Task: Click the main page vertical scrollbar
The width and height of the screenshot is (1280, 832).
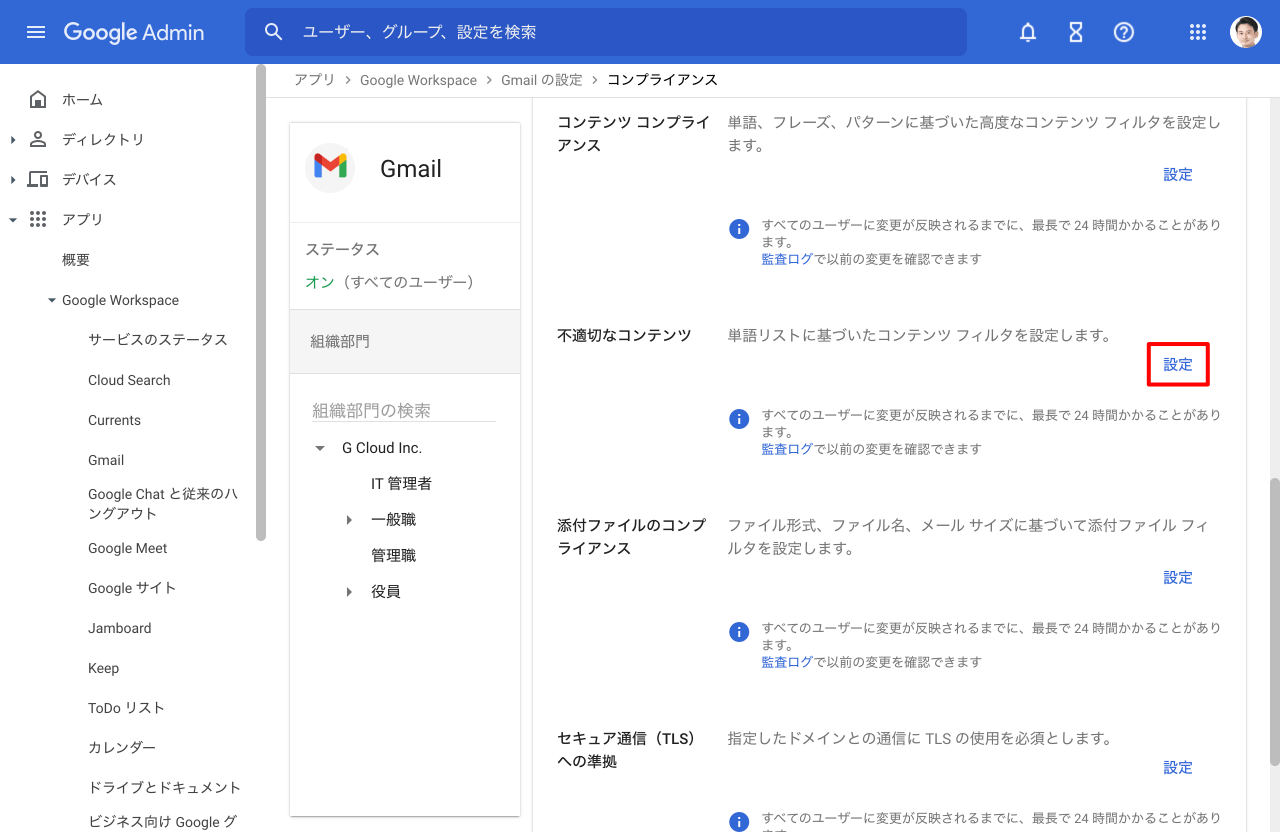Action: pyautogui.click(x=1274, y=622)
